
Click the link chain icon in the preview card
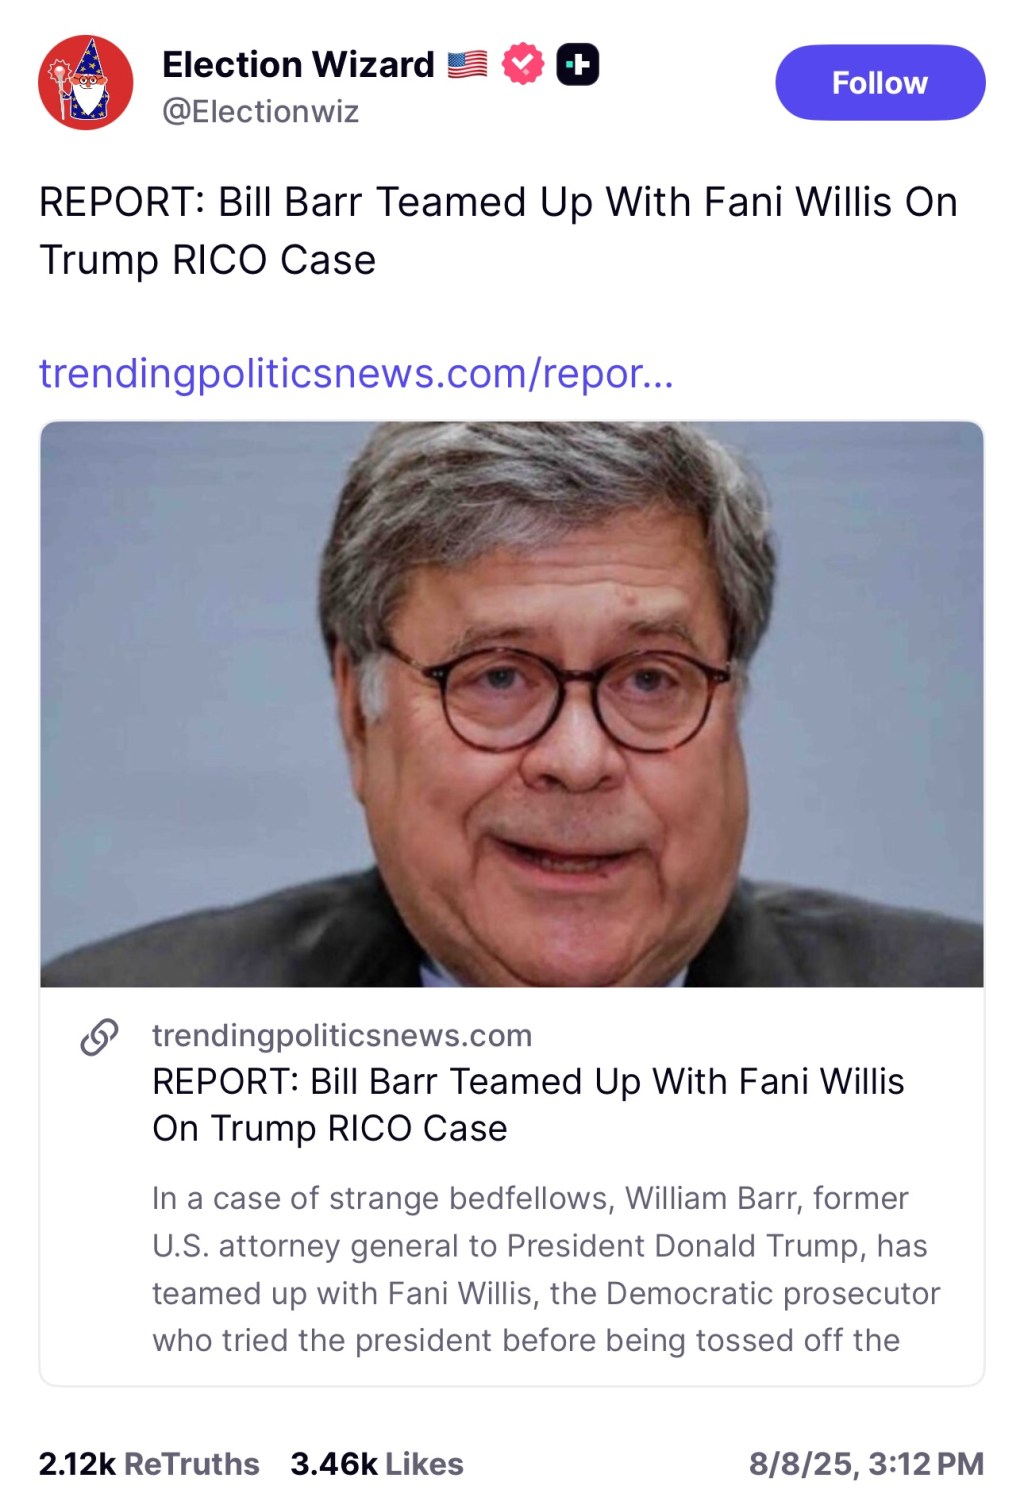[x=96, y=1035]
